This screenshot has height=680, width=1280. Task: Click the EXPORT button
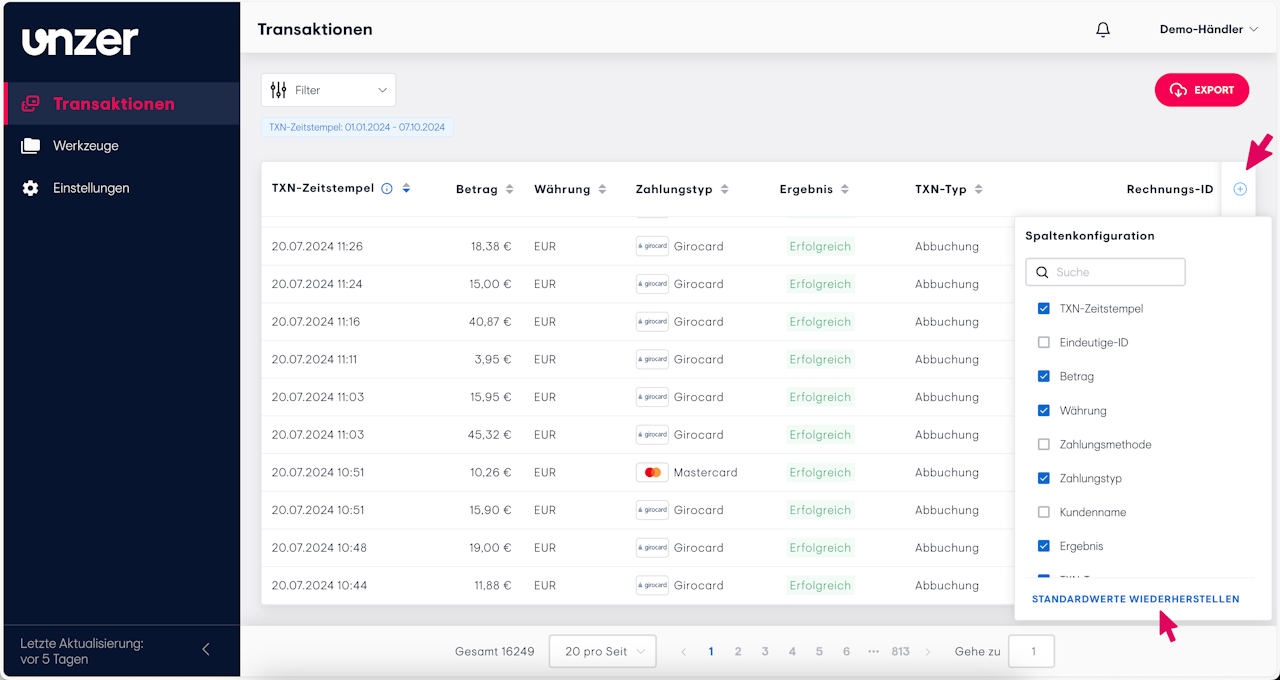(1201, 90)
